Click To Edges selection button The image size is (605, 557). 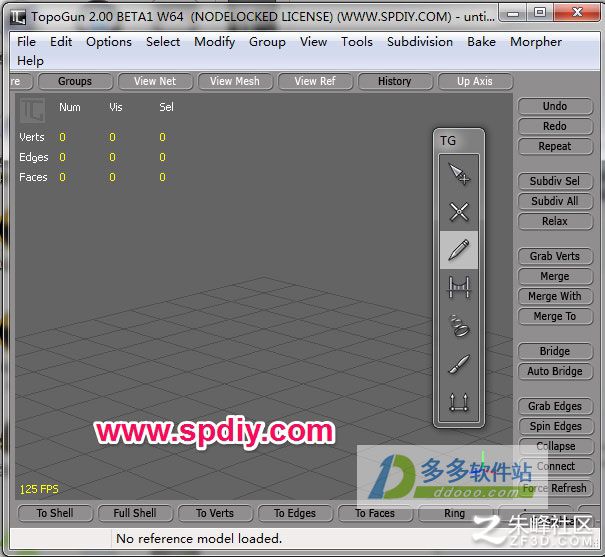click(295, 513)
